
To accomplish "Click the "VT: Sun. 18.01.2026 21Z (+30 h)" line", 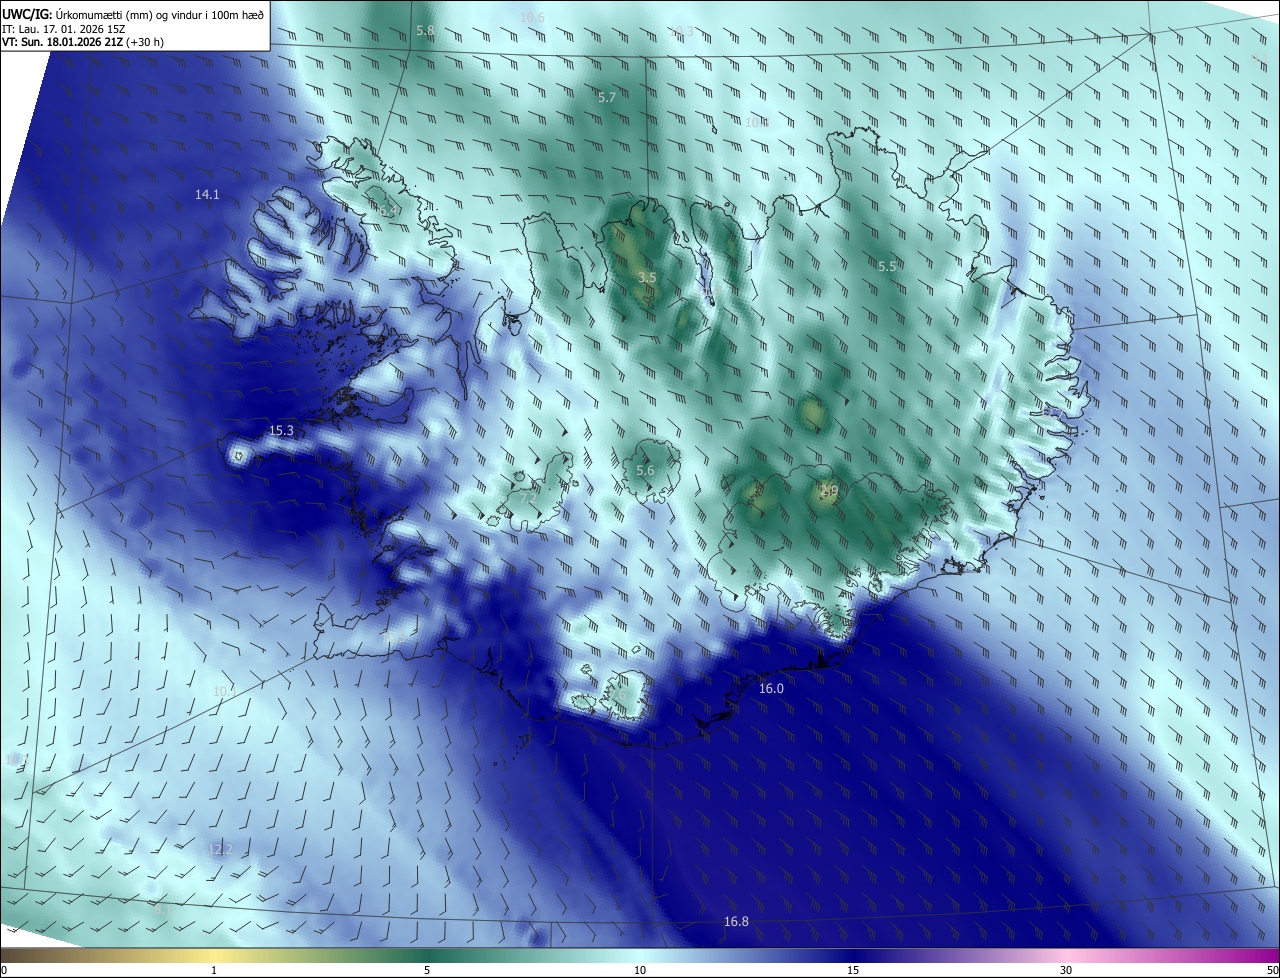I will coord(83,42).
